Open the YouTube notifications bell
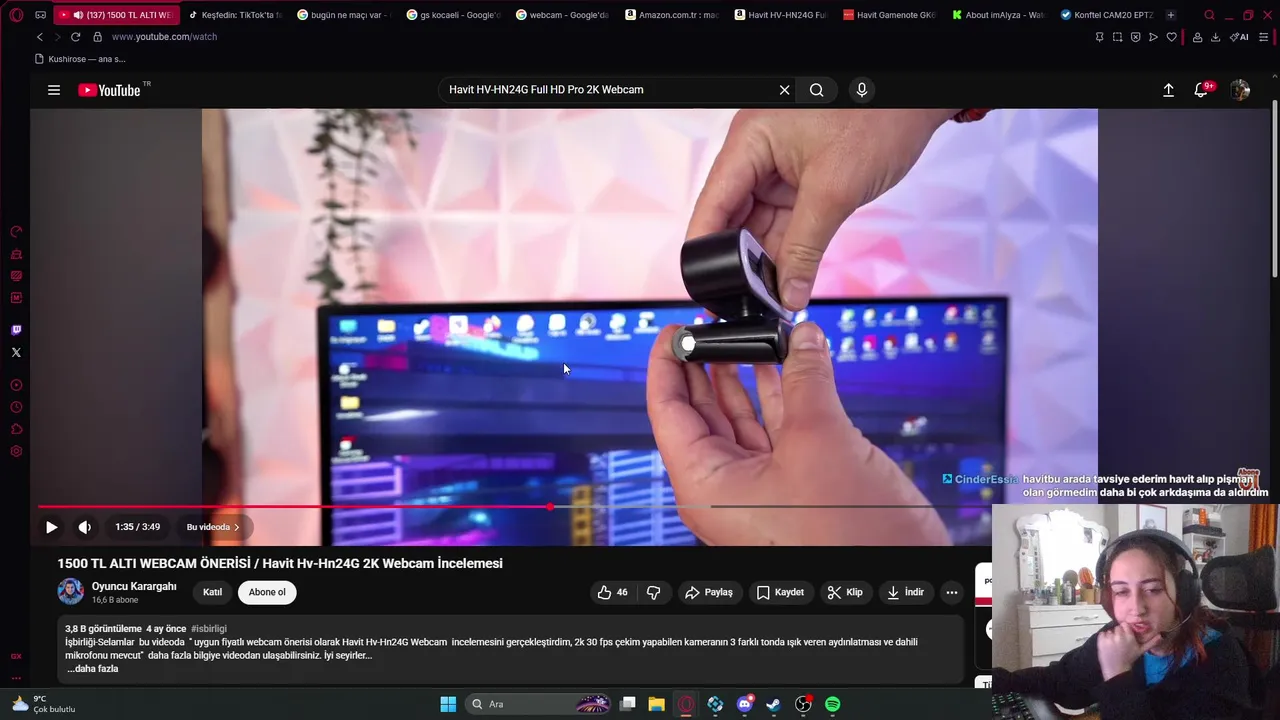 pos(1202,90)
